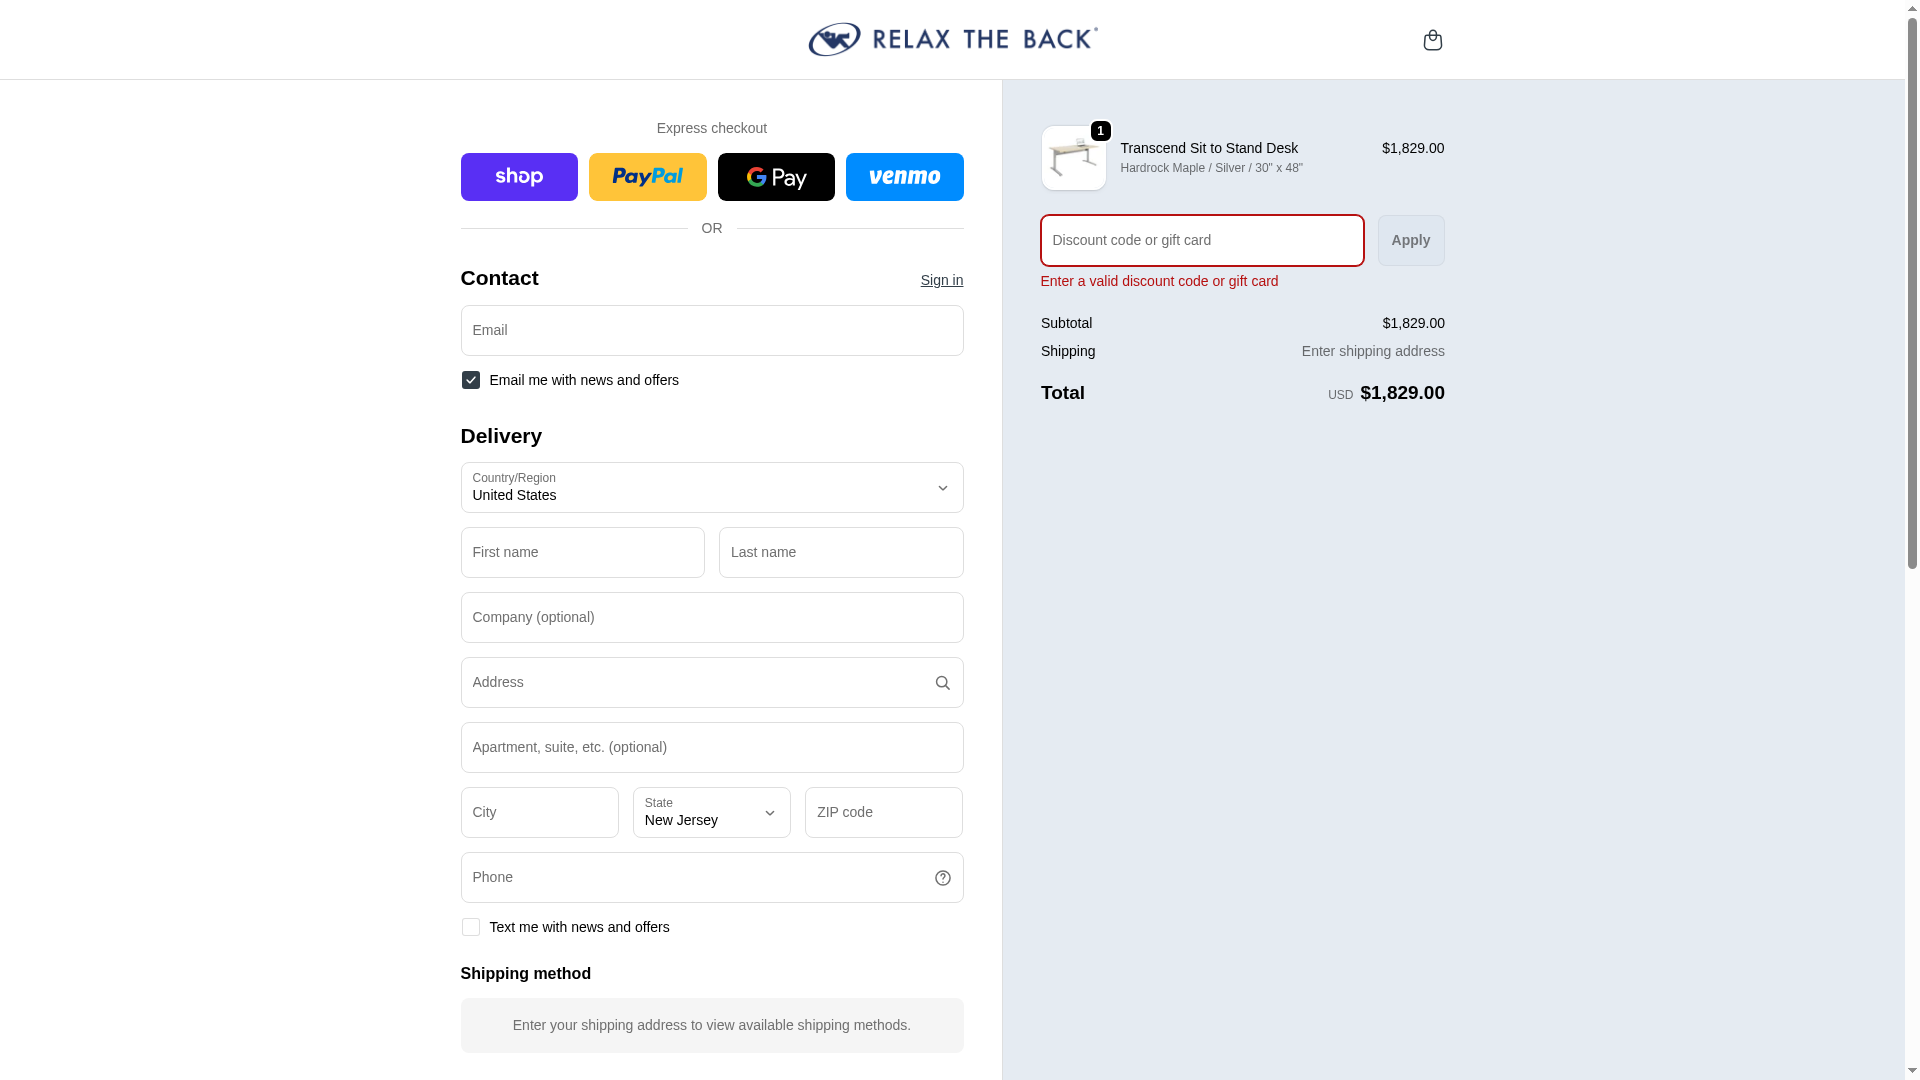
Task: Open the Country/Region dropdown
Action: tap(711, 488)
